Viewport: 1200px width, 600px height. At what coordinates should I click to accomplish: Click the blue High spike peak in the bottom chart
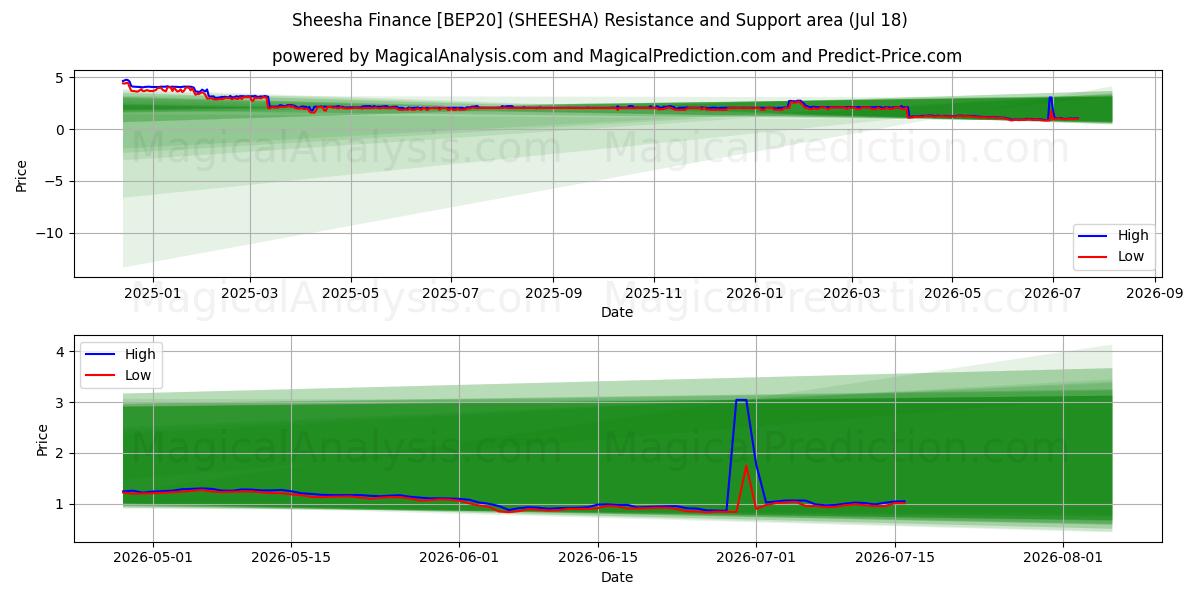(x=741, y=400)
